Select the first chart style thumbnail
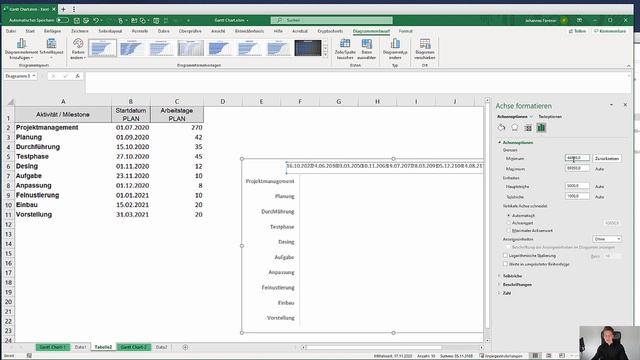The height and width of the screenshot is (360, 640). [x=102, y=48]
